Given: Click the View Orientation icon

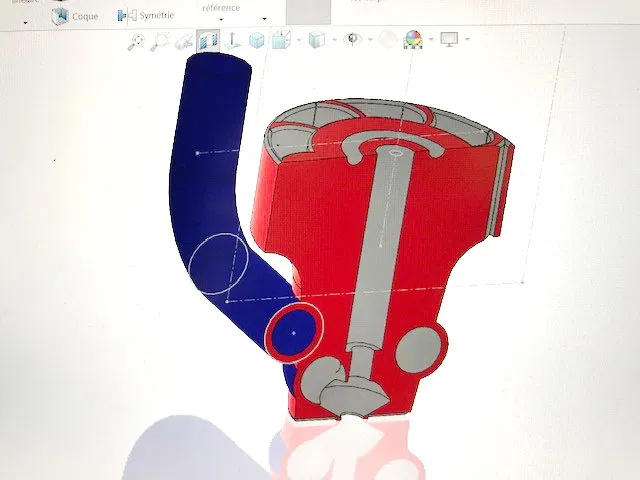Looking at the screenshot, I should point(280,40).
